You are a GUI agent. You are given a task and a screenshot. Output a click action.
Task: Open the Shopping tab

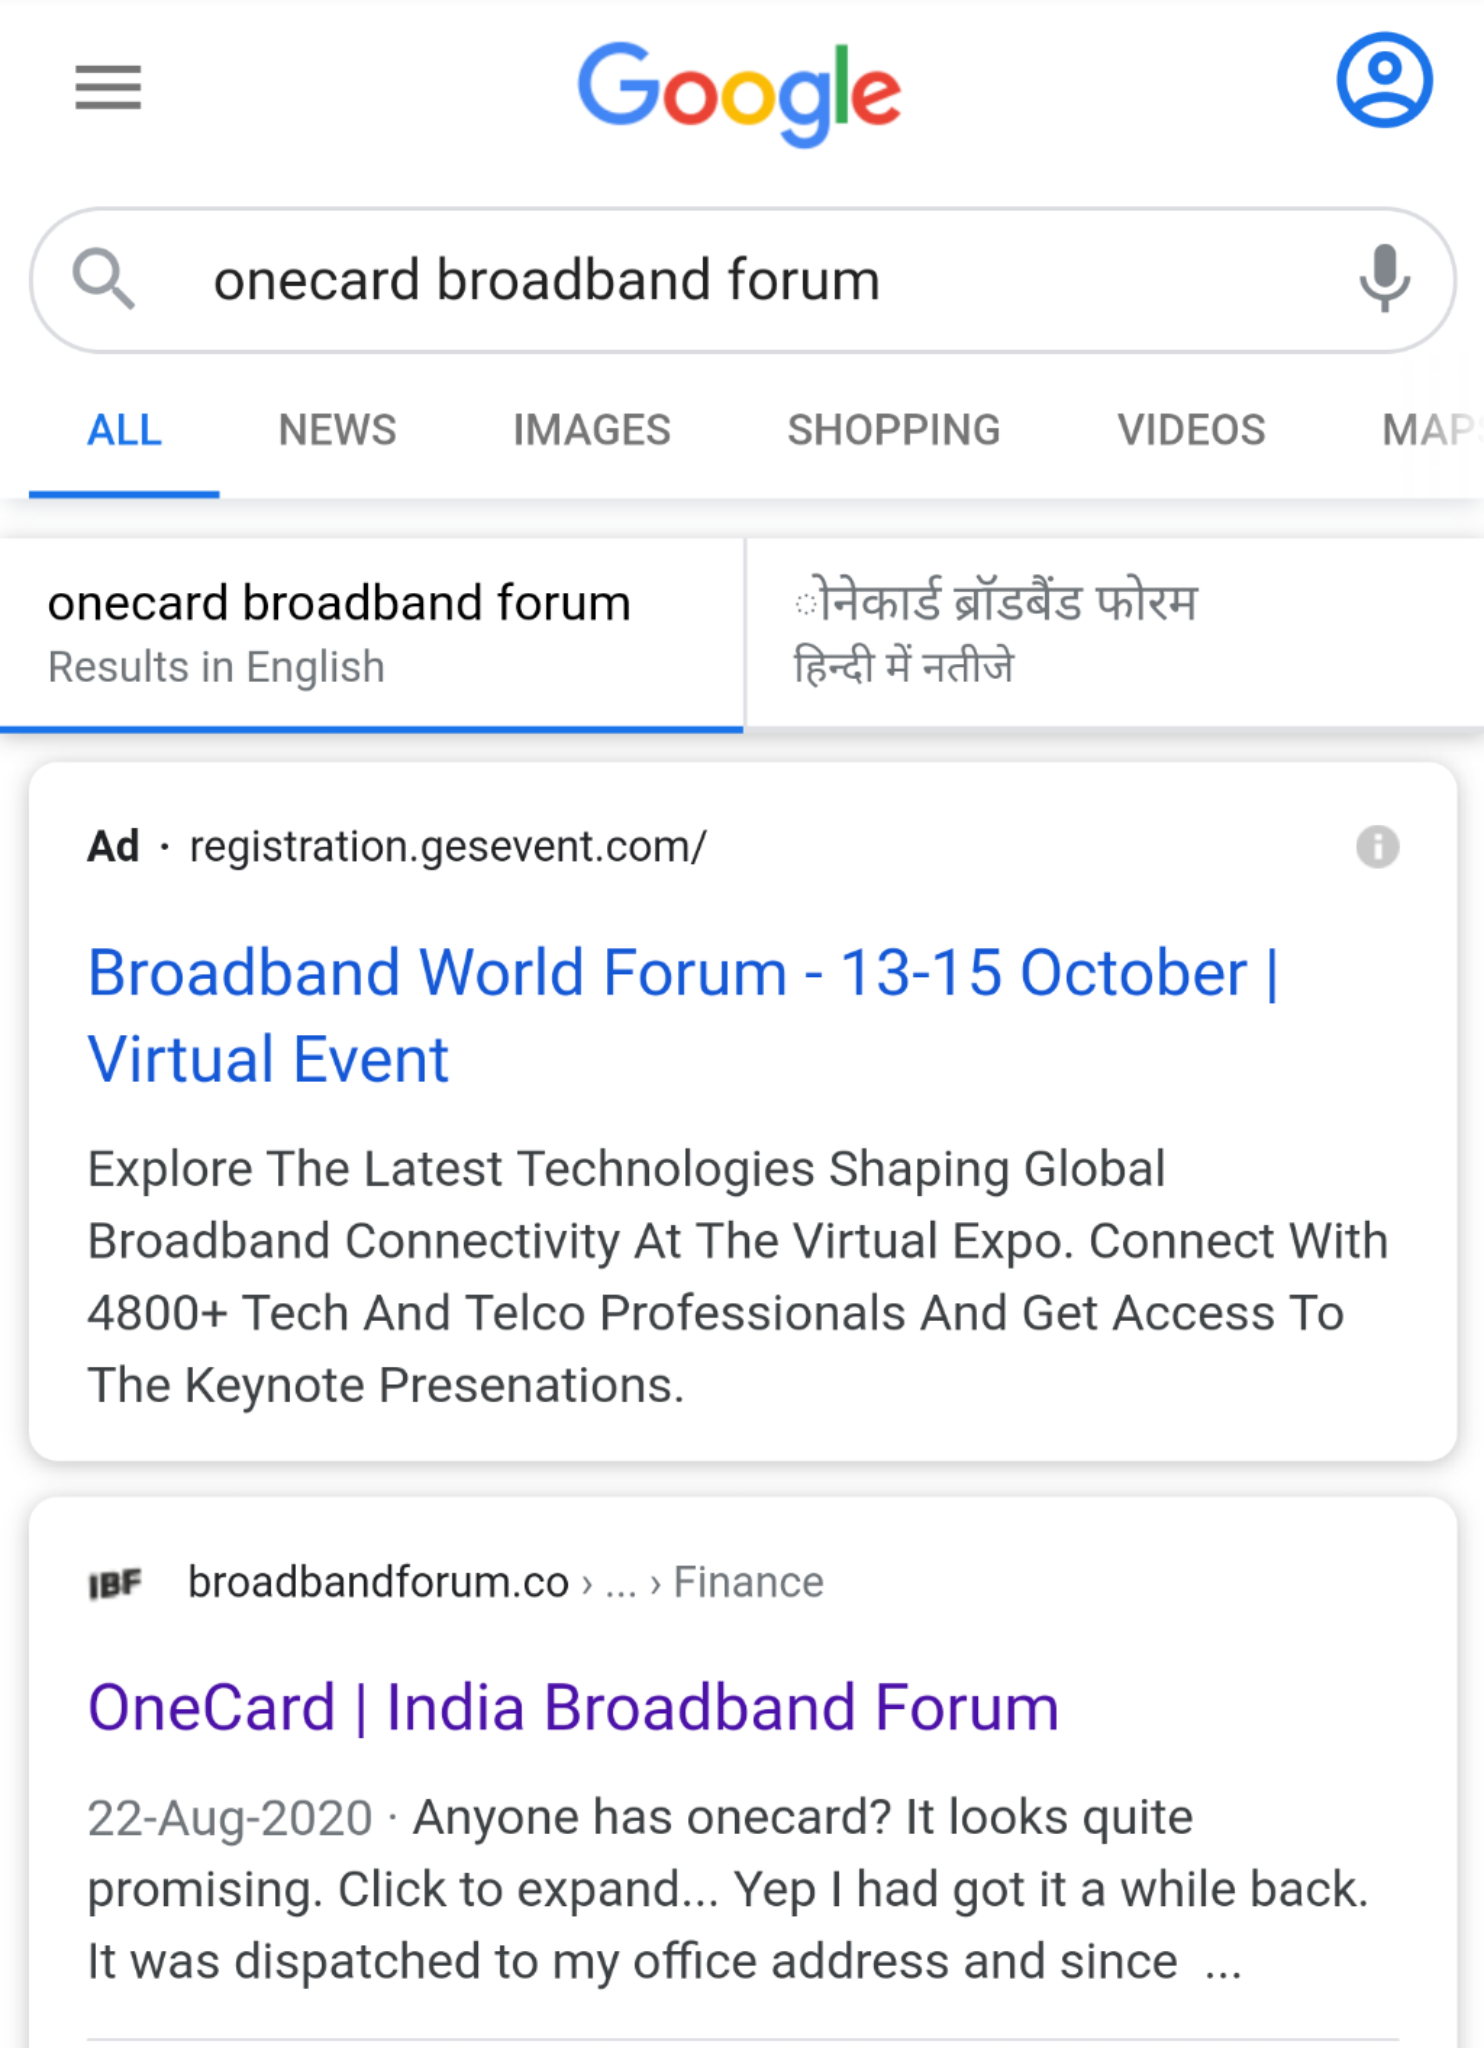pyautogui.click(x=893, y=431)
